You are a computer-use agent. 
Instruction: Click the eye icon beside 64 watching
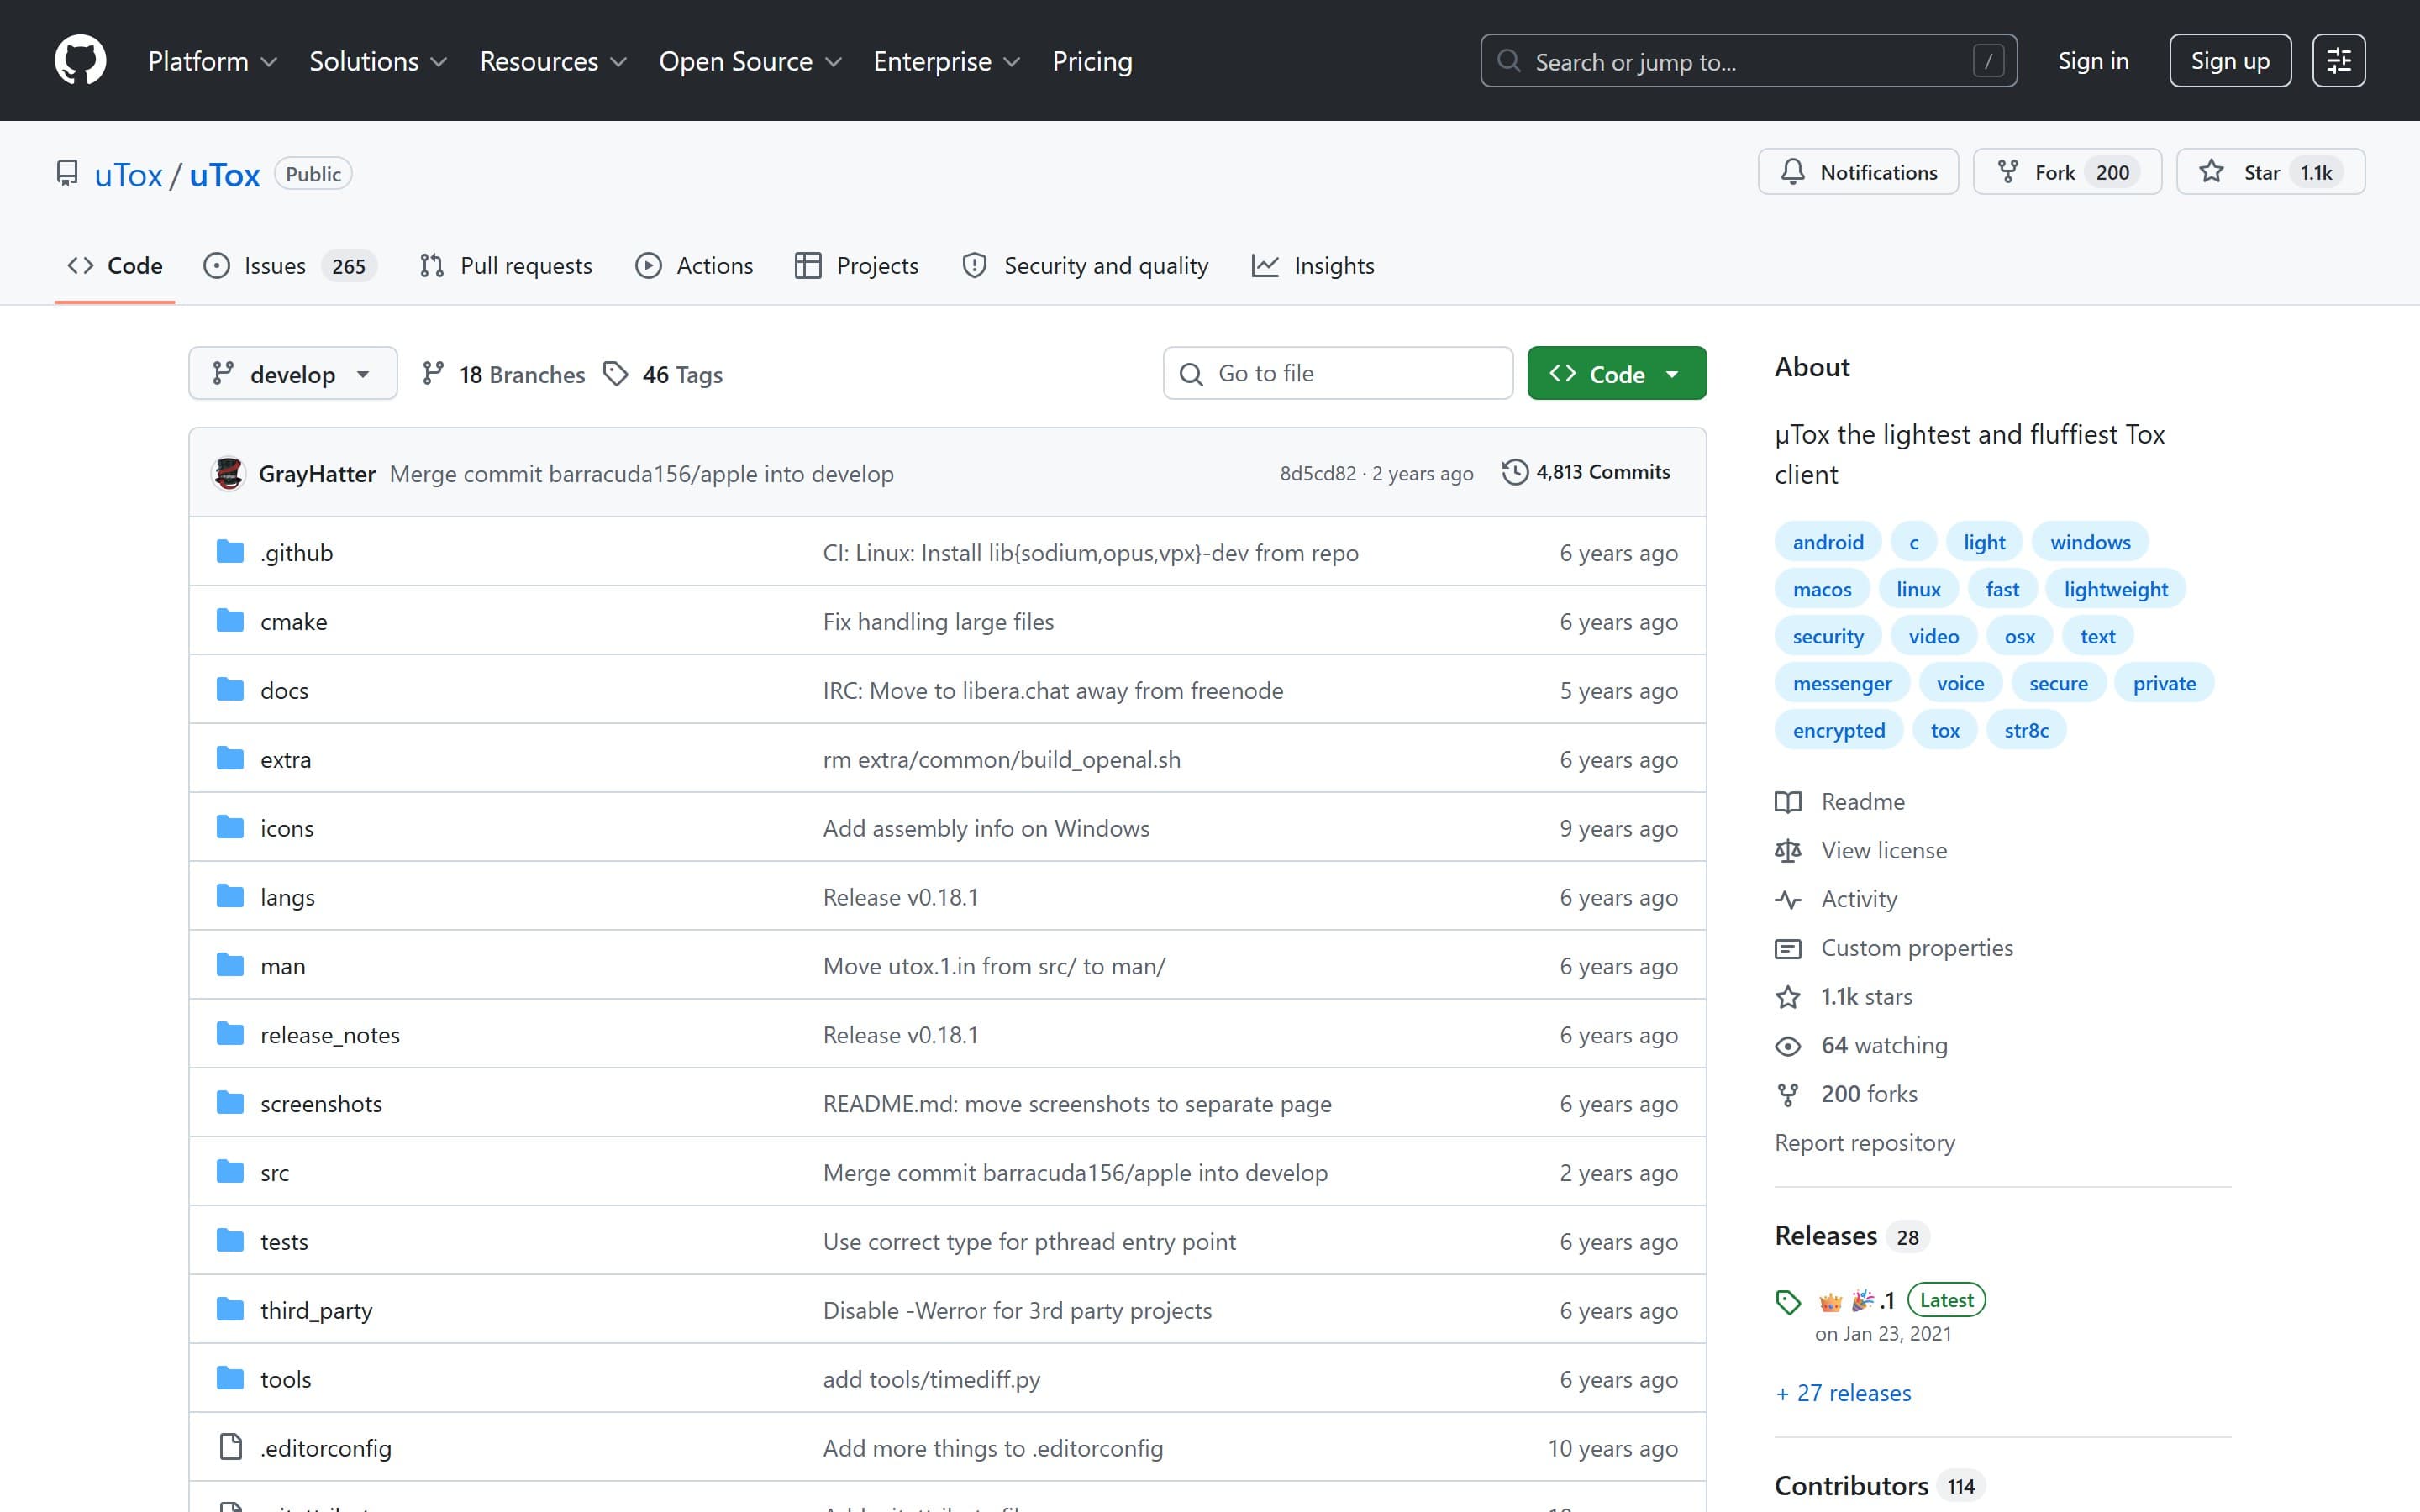pyautogui.click(x=1787, y=1046)
